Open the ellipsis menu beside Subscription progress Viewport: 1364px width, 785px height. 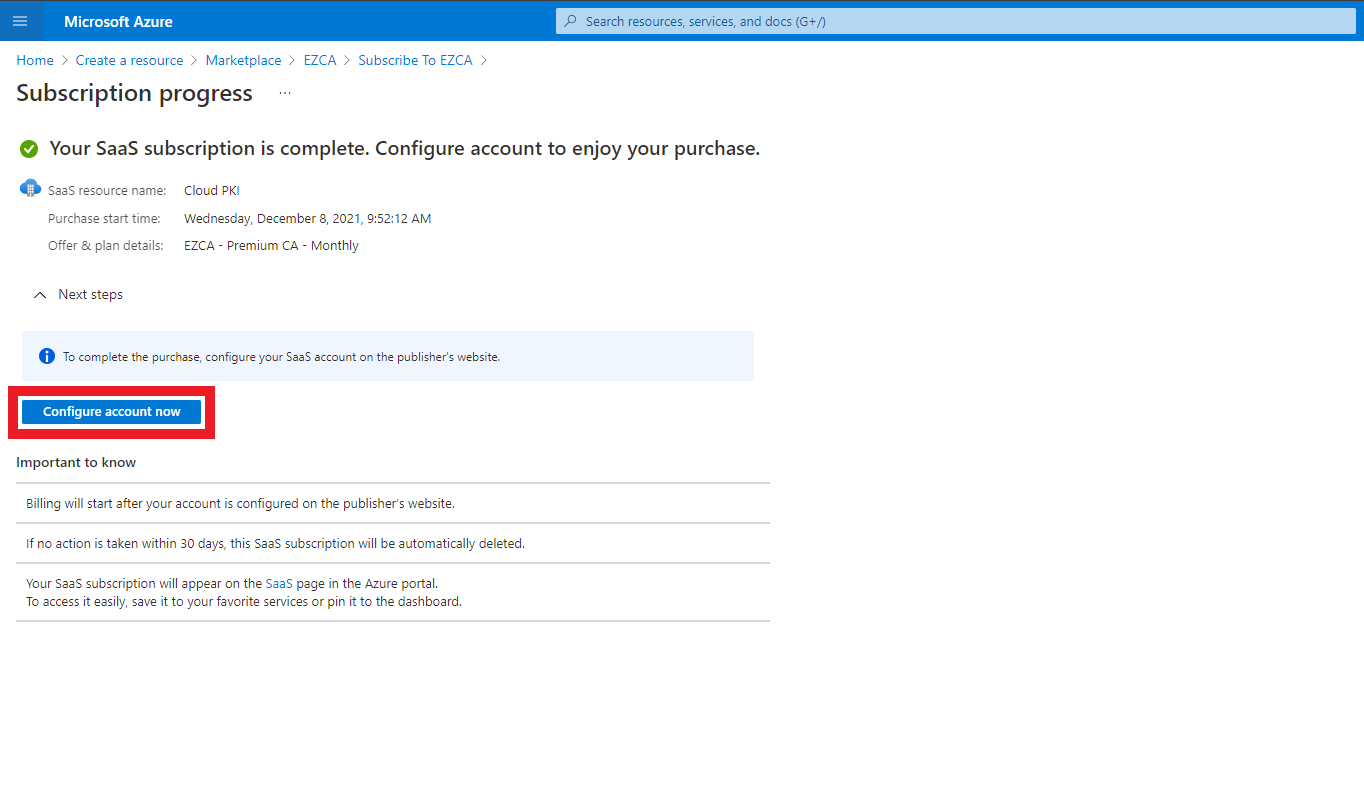point(285,93)
